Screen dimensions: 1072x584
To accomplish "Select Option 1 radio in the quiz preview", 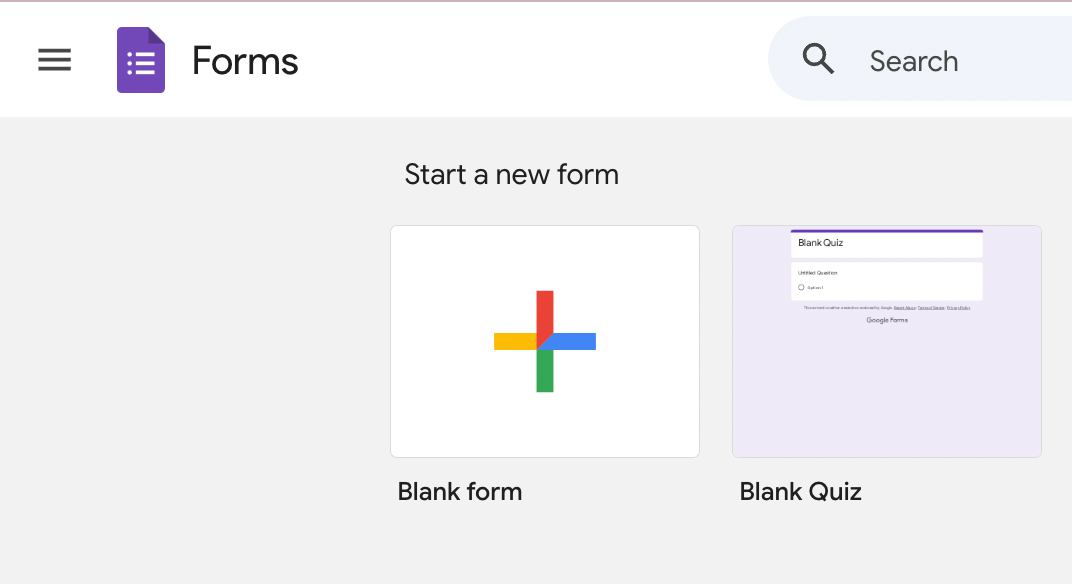I will click(x=801, y=287).
